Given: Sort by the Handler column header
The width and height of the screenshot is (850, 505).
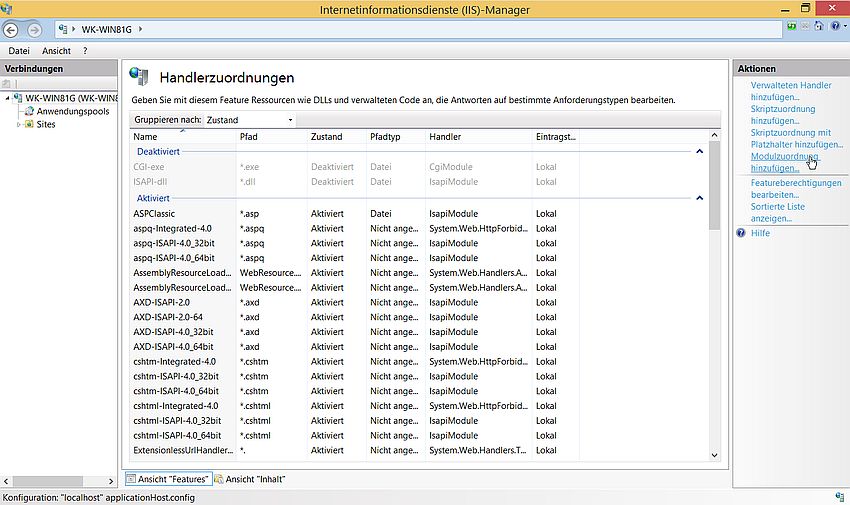Looking at the screenshot, I should [x=479, y=137].
